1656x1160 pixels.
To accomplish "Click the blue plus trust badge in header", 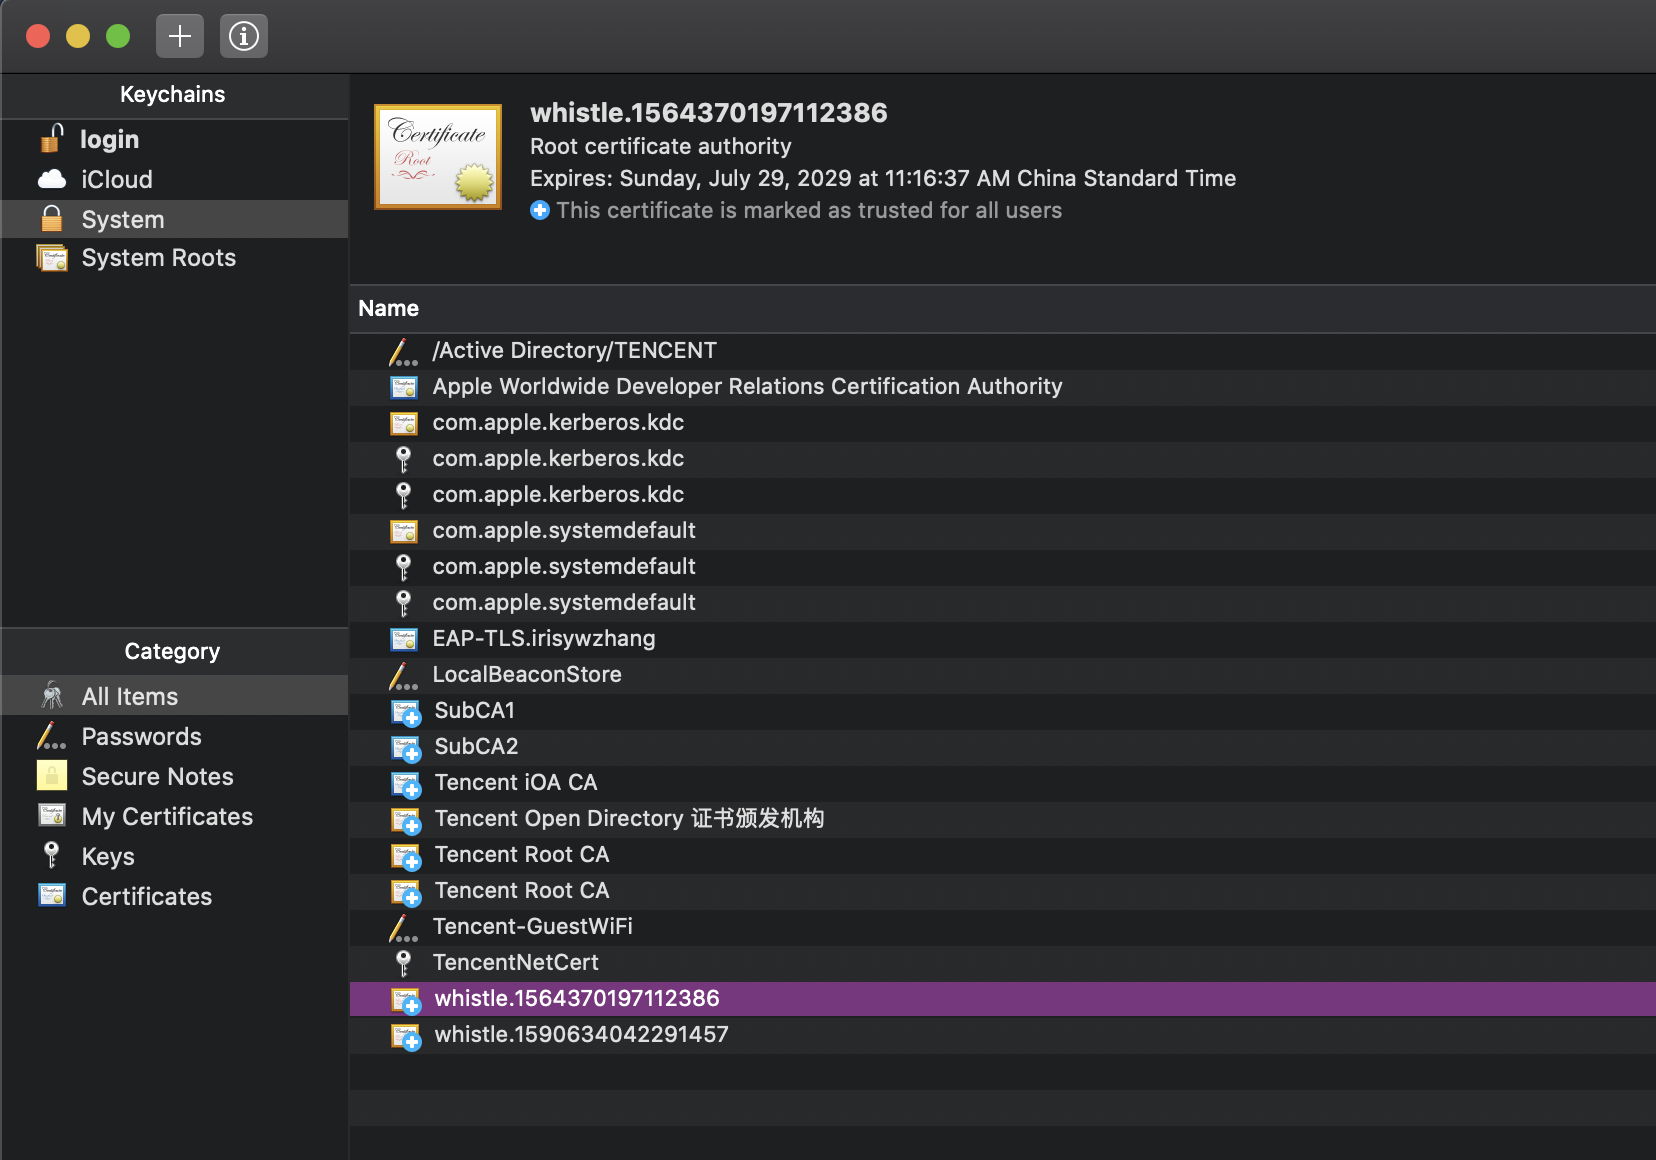I will coord(540,210).
